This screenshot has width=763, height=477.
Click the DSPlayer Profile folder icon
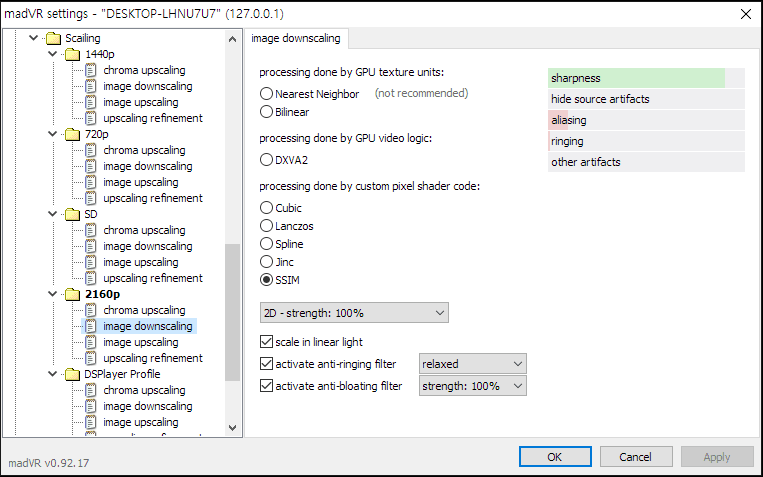pos(72,374)
